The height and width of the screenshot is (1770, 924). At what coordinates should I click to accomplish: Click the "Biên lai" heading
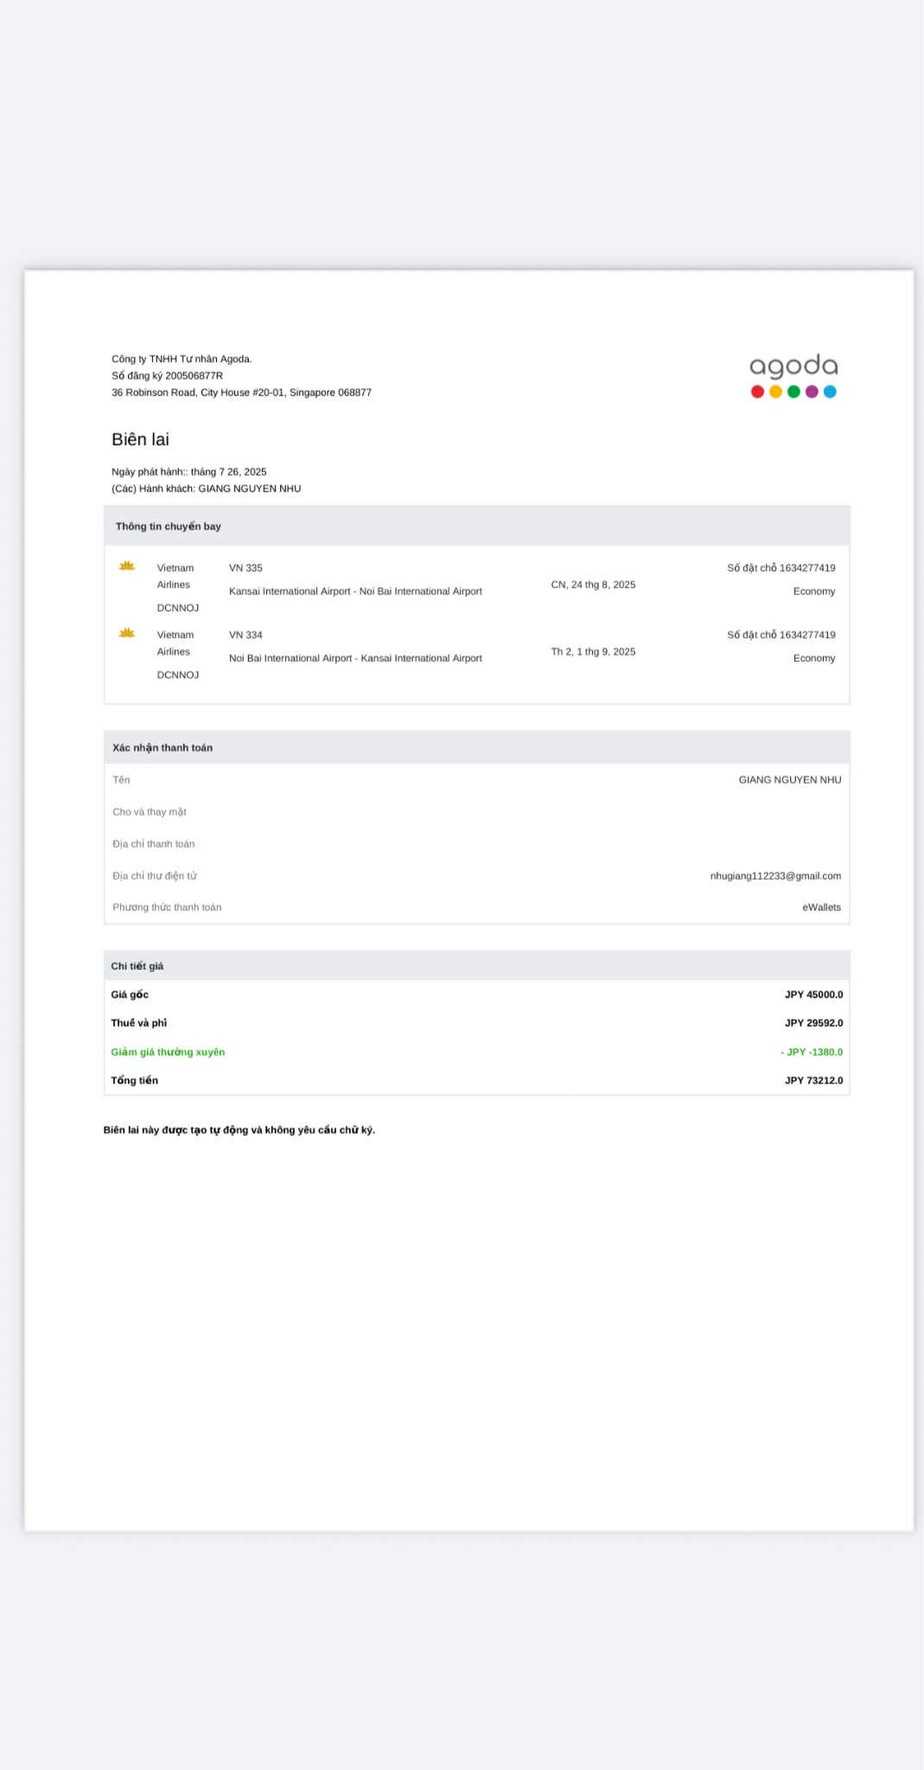(x=140, y=440)
